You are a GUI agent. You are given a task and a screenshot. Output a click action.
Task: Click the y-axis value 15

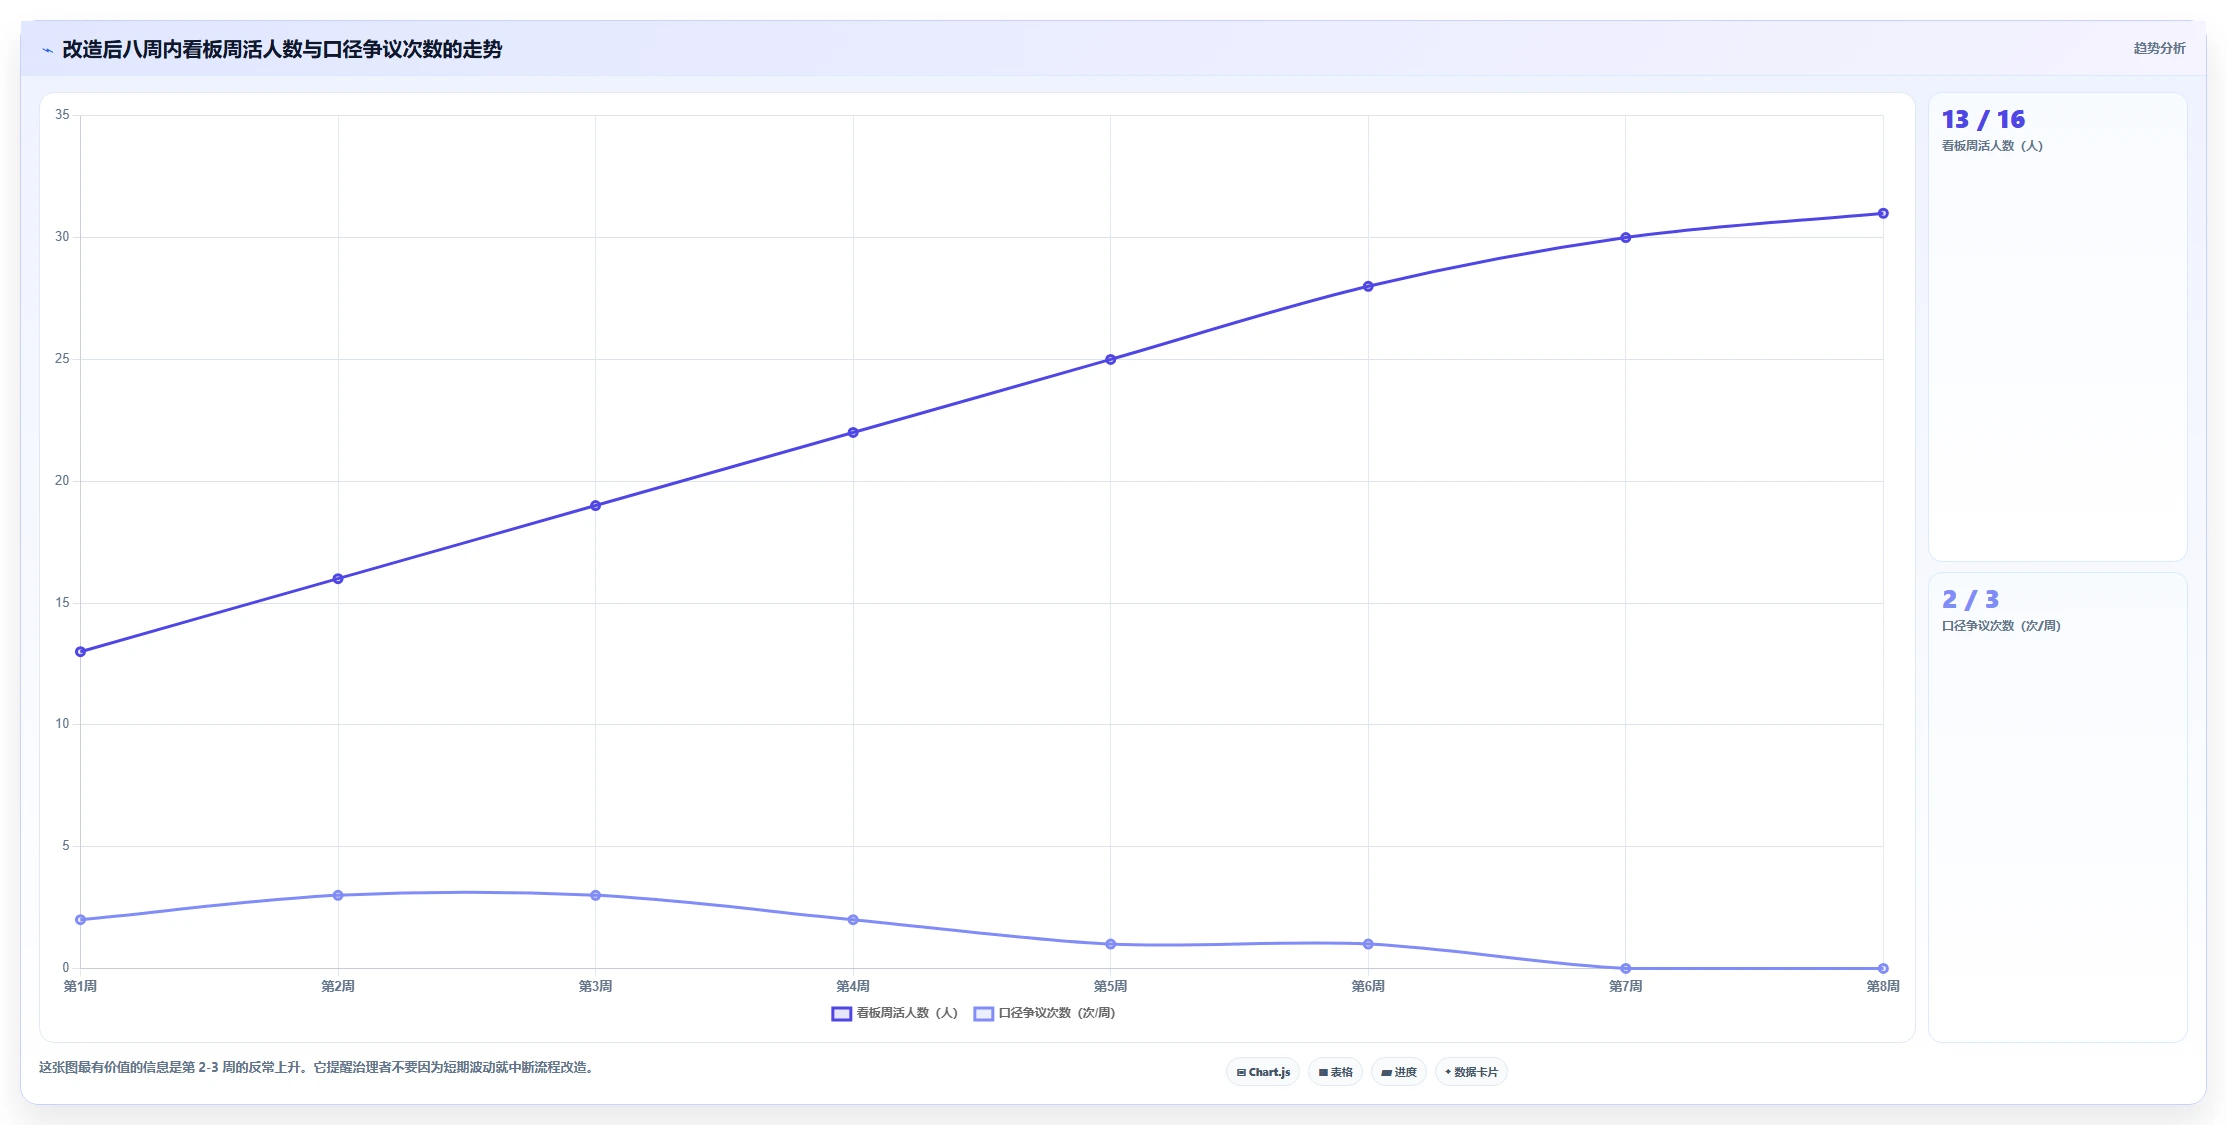pos(62,603)
